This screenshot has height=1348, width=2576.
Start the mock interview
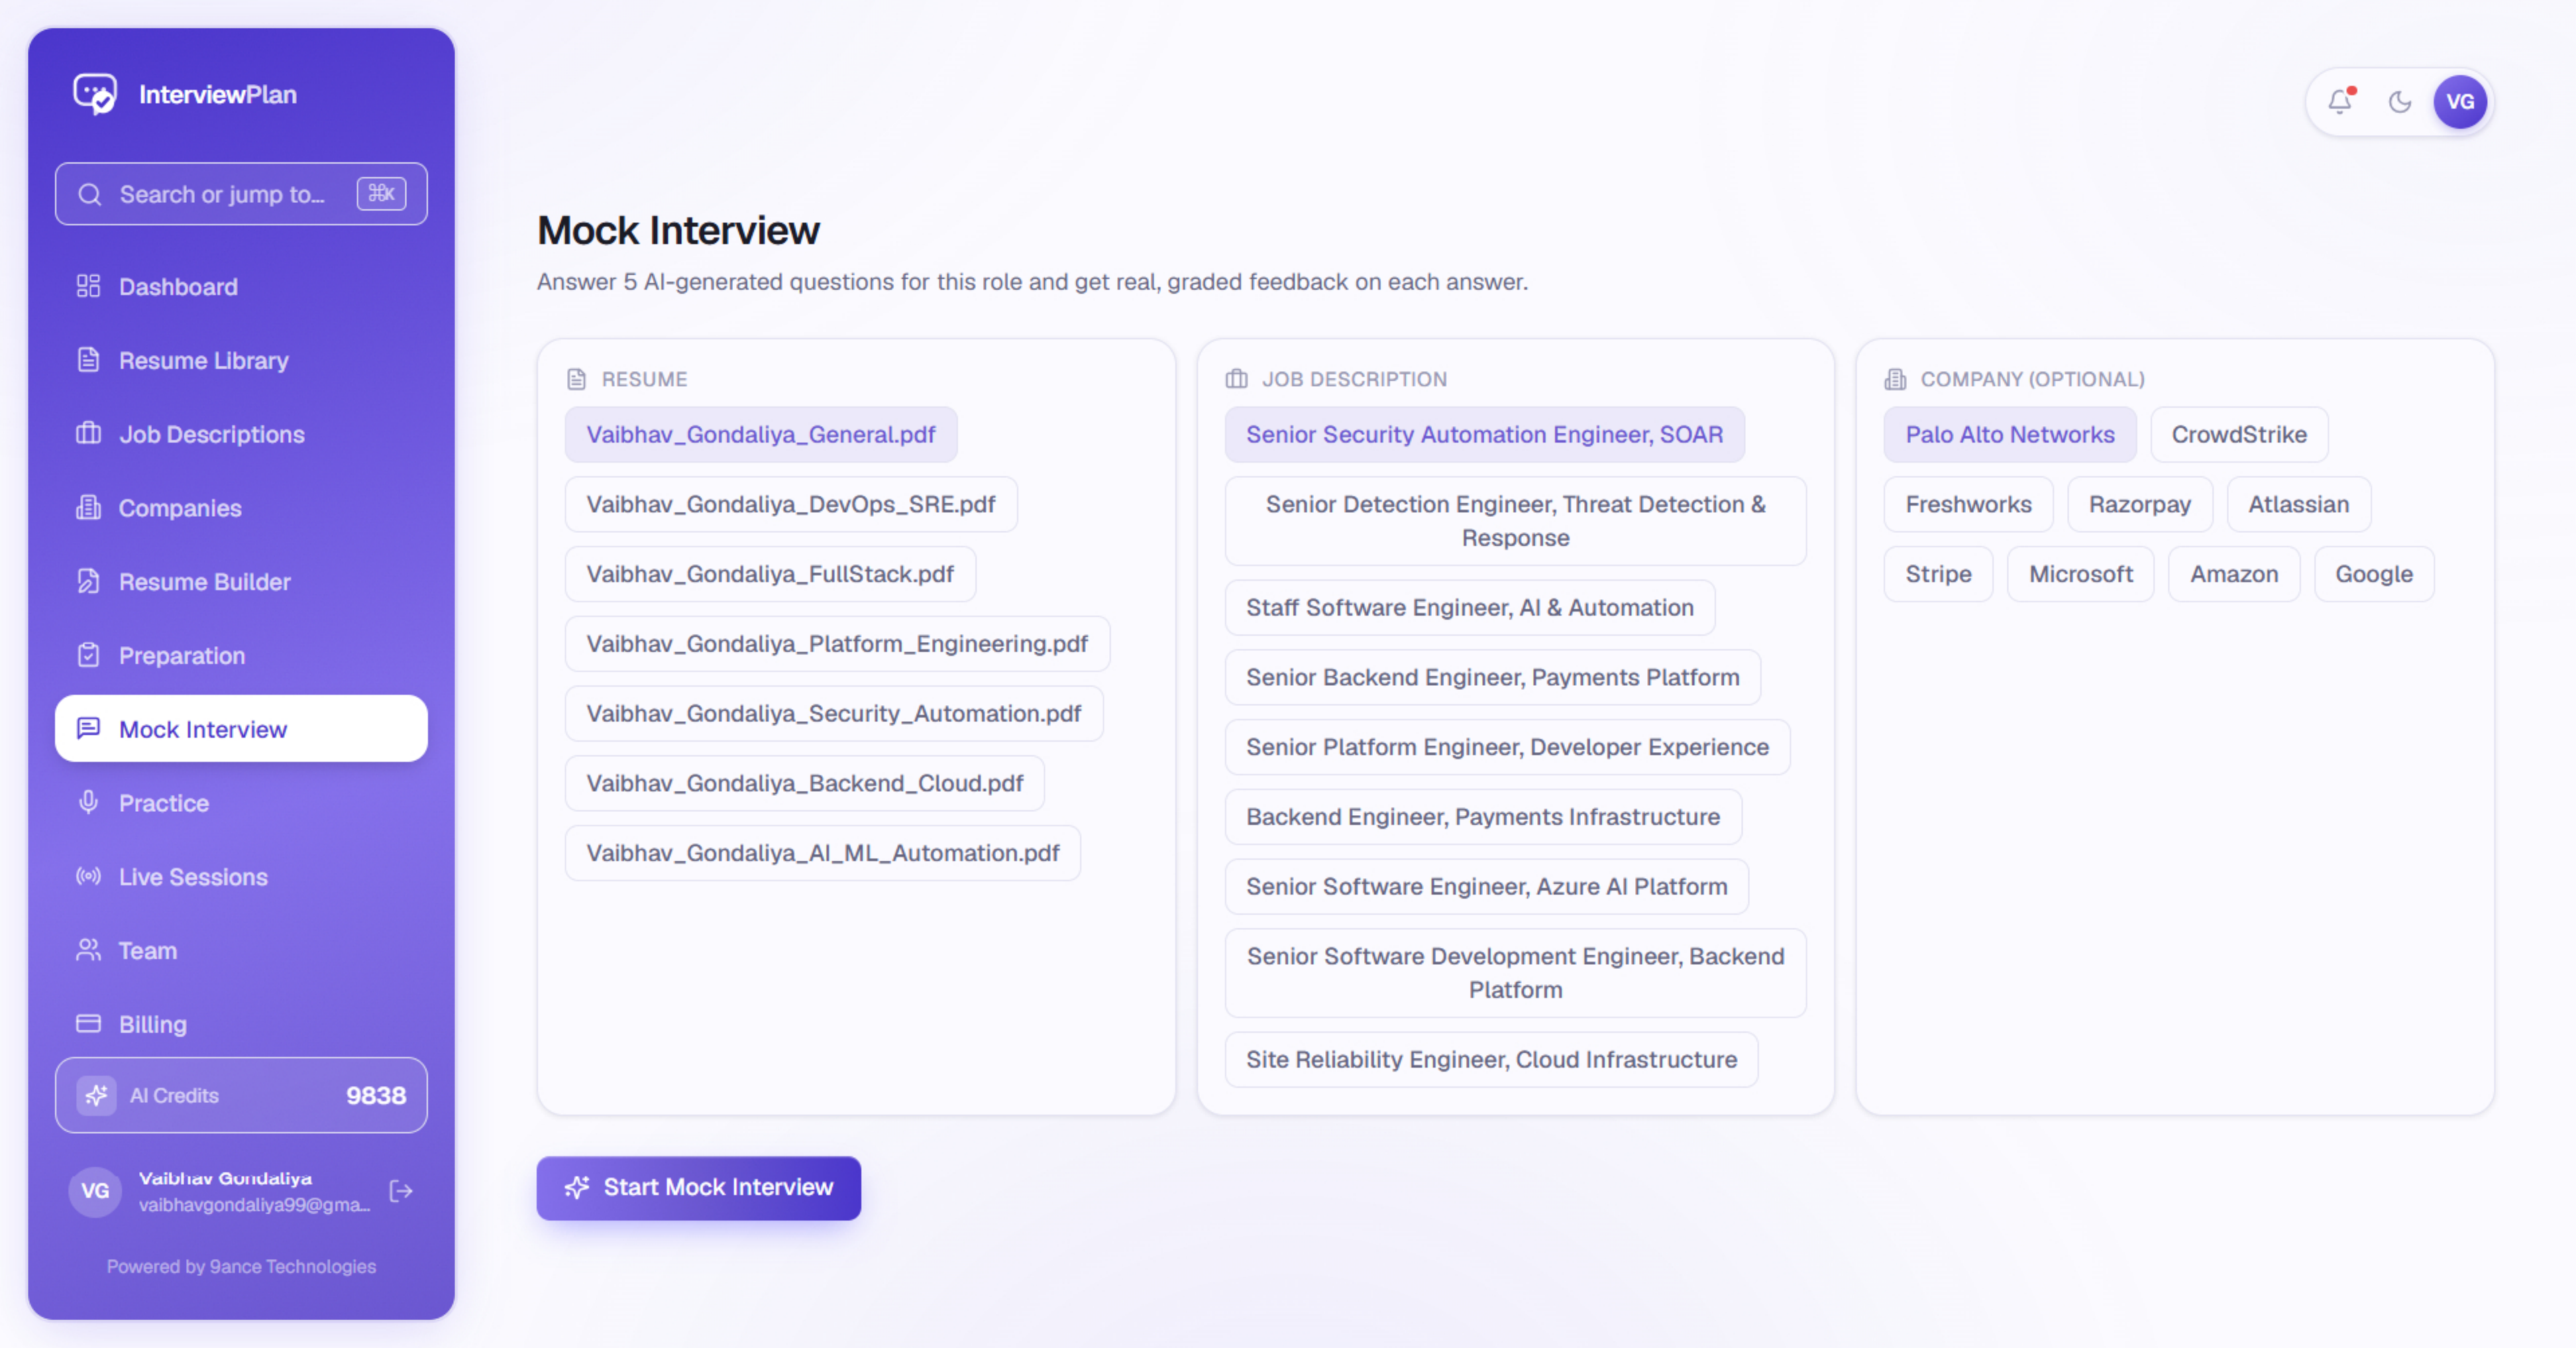[698, 1188]
